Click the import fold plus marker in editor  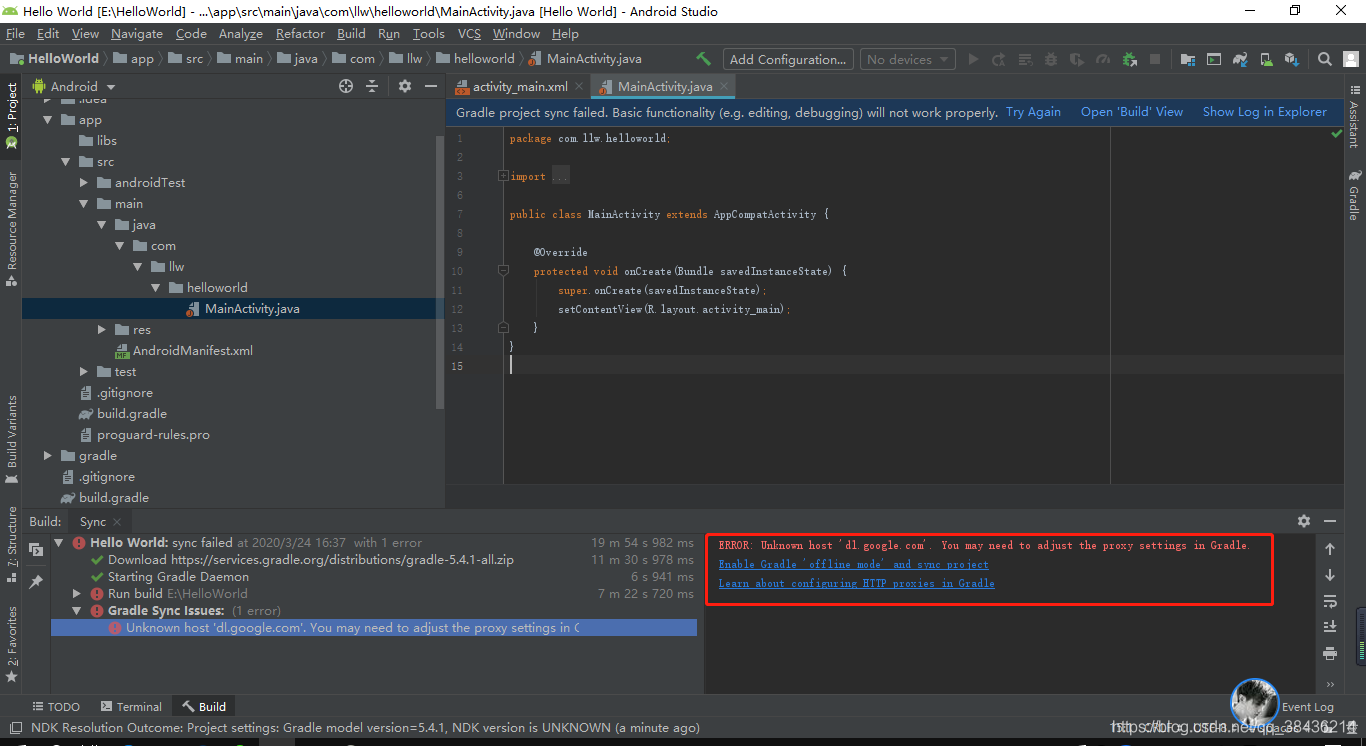[x=503, y=176]
